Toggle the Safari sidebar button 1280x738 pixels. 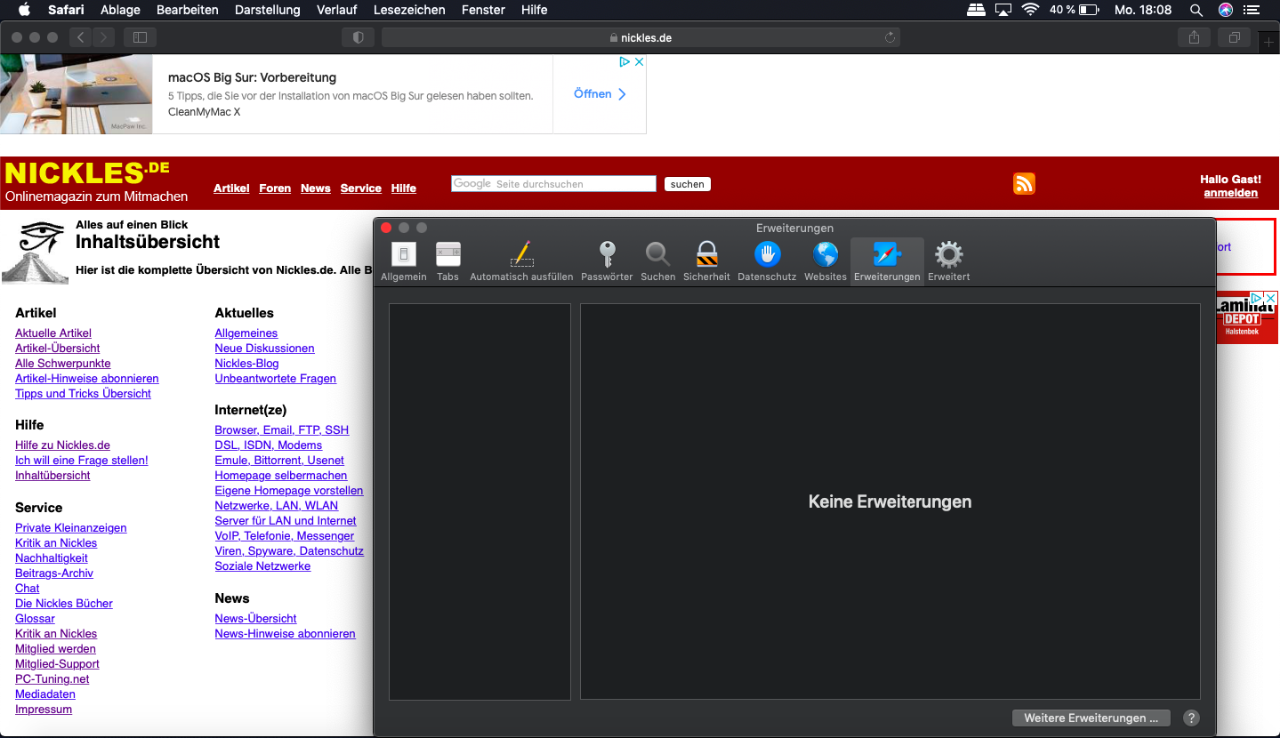point(140,37)
